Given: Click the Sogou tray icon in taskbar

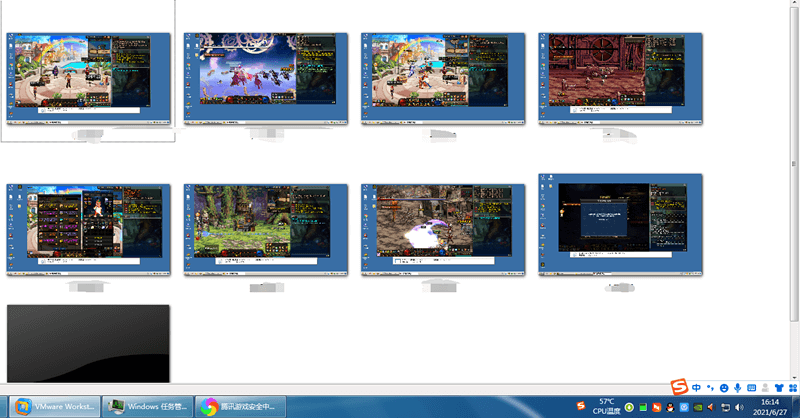Looking at the screenshot, I should coord(581,406).
